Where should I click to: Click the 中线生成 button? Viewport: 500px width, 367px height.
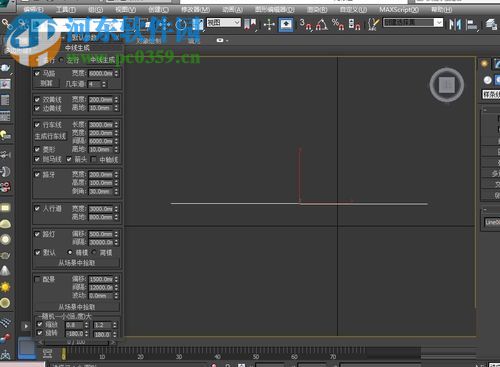point(102,60)
